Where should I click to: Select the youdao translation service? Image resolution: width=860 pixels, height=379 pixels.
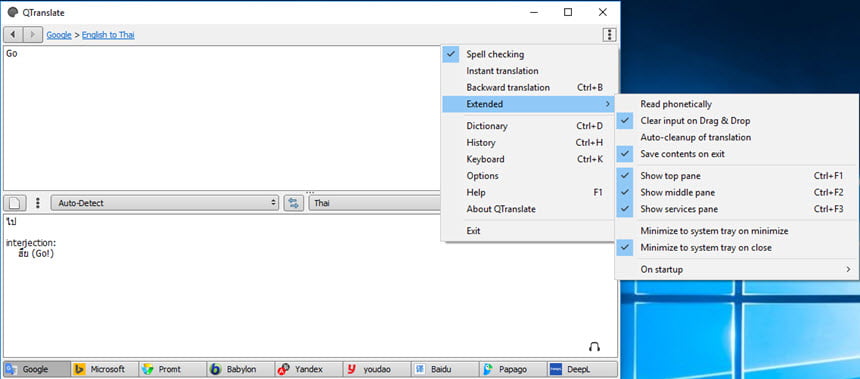click(377, 369)
